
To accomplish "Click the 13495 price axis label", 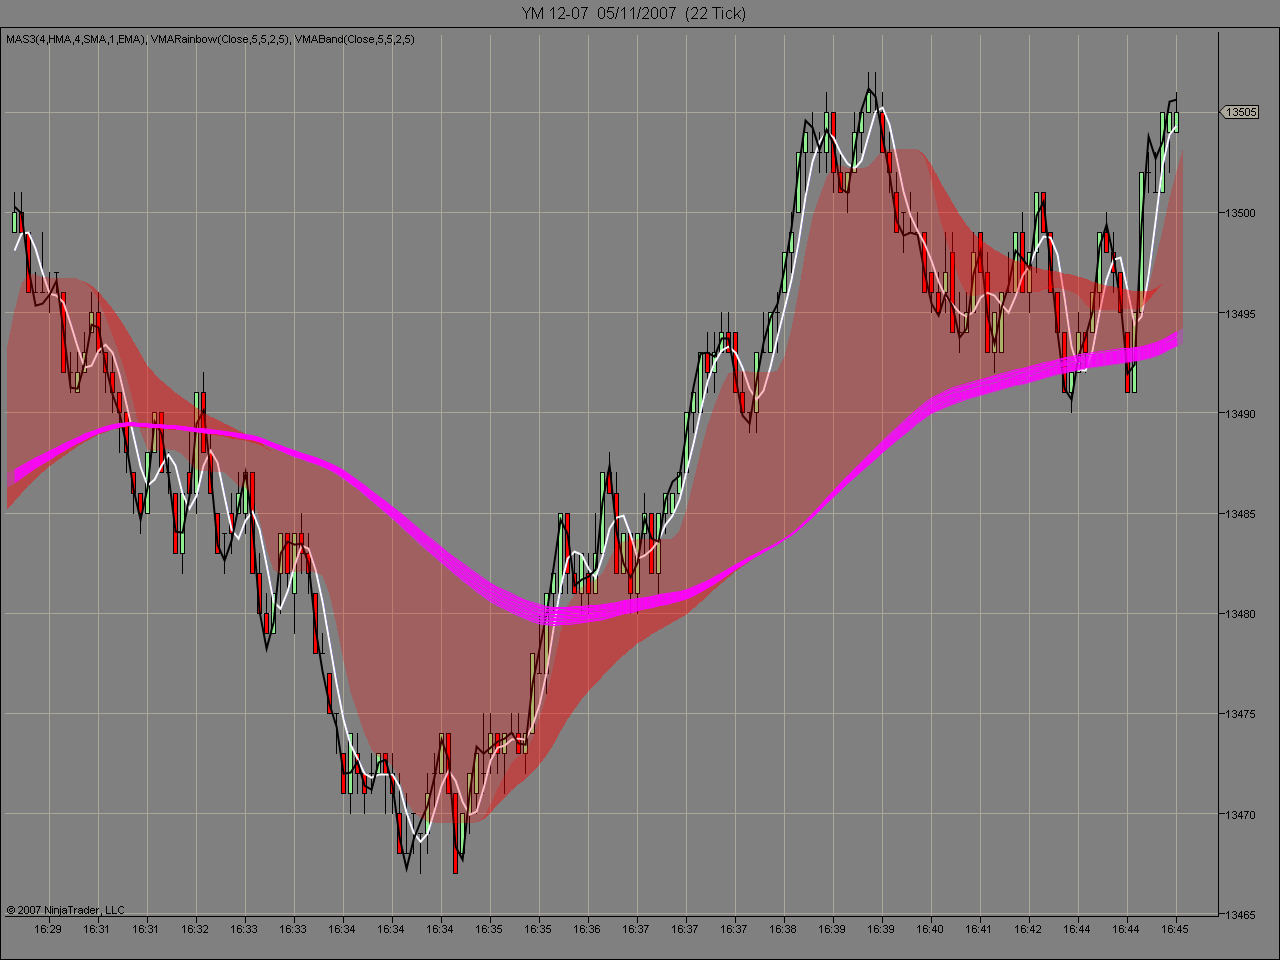I will (1242, 313).
